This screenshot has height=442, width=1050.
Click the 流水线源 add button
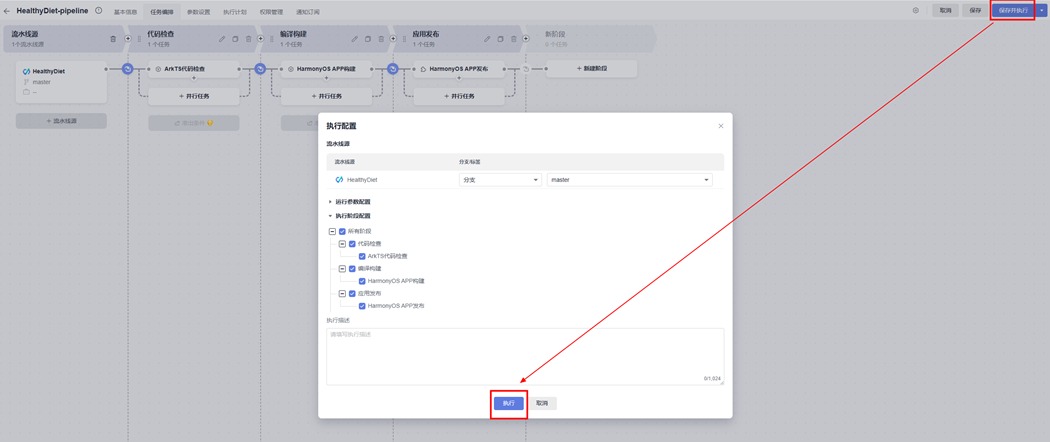point(62,121)
